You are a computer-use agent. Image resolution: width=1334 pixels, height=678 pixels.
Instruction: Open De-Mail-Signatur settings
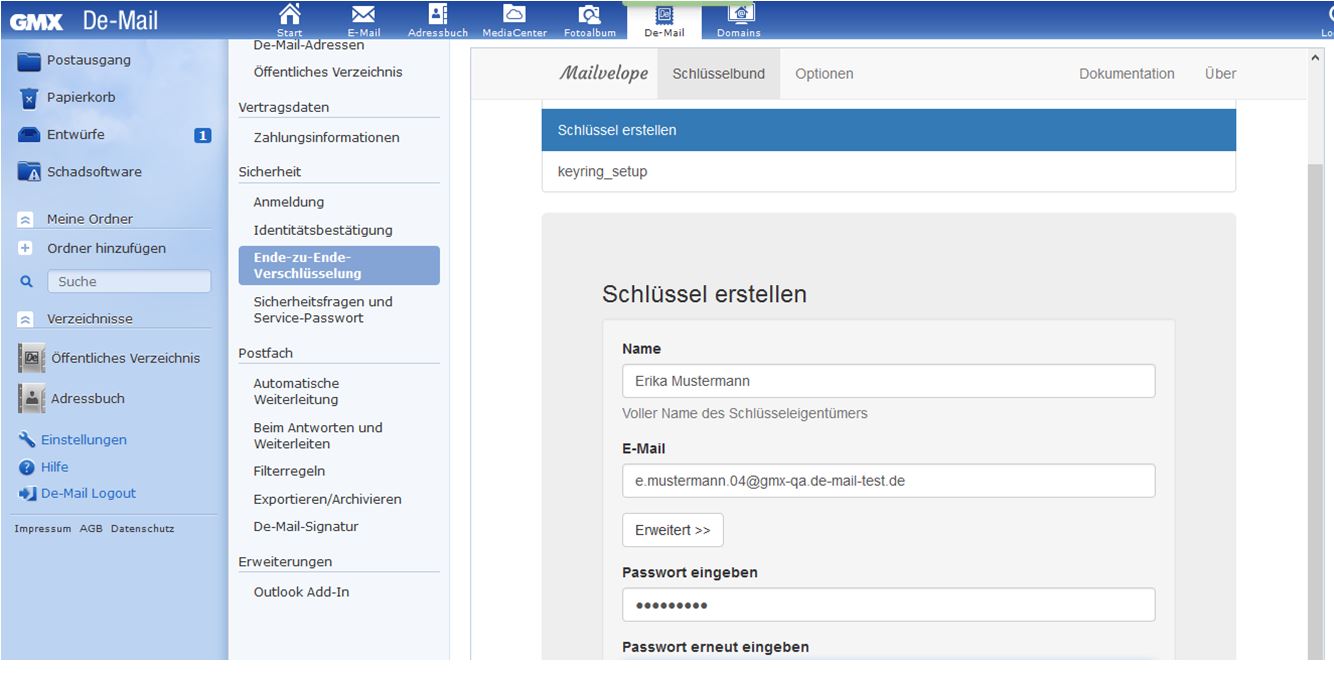coord(306,526)
